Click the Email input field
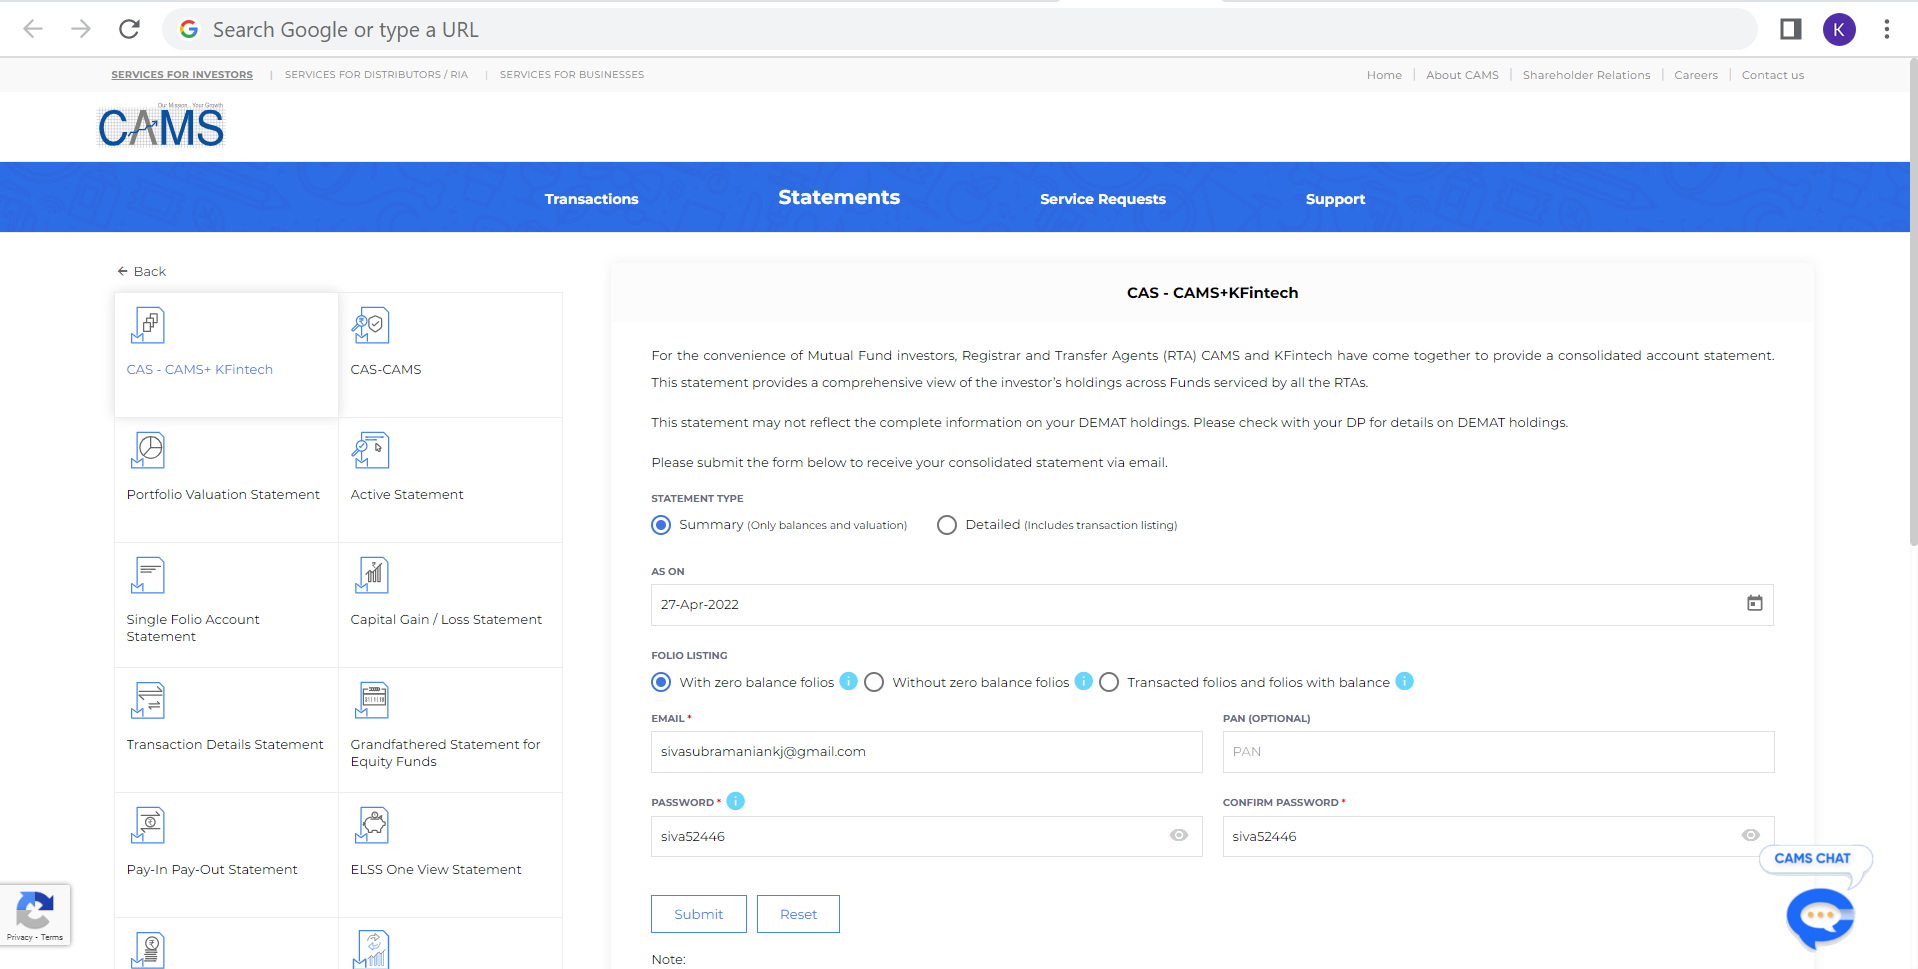Screen dimensions: 1918x969 pos(927,752)
